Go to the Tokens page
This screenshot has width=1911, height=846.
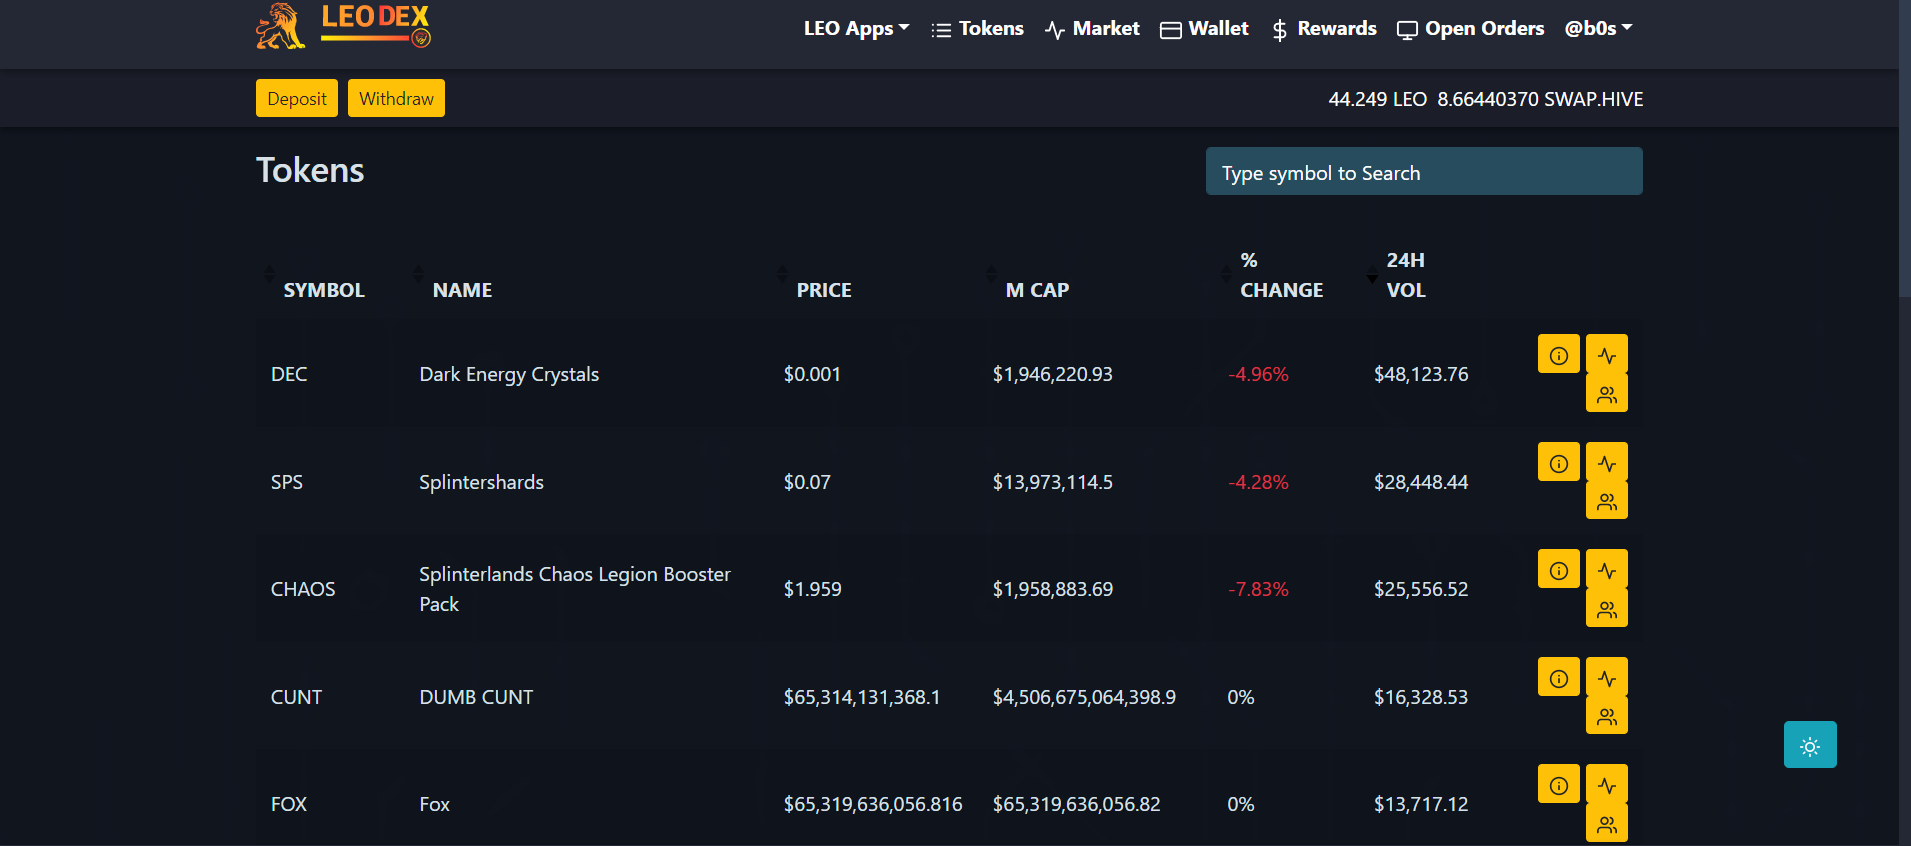click(977, 28)
